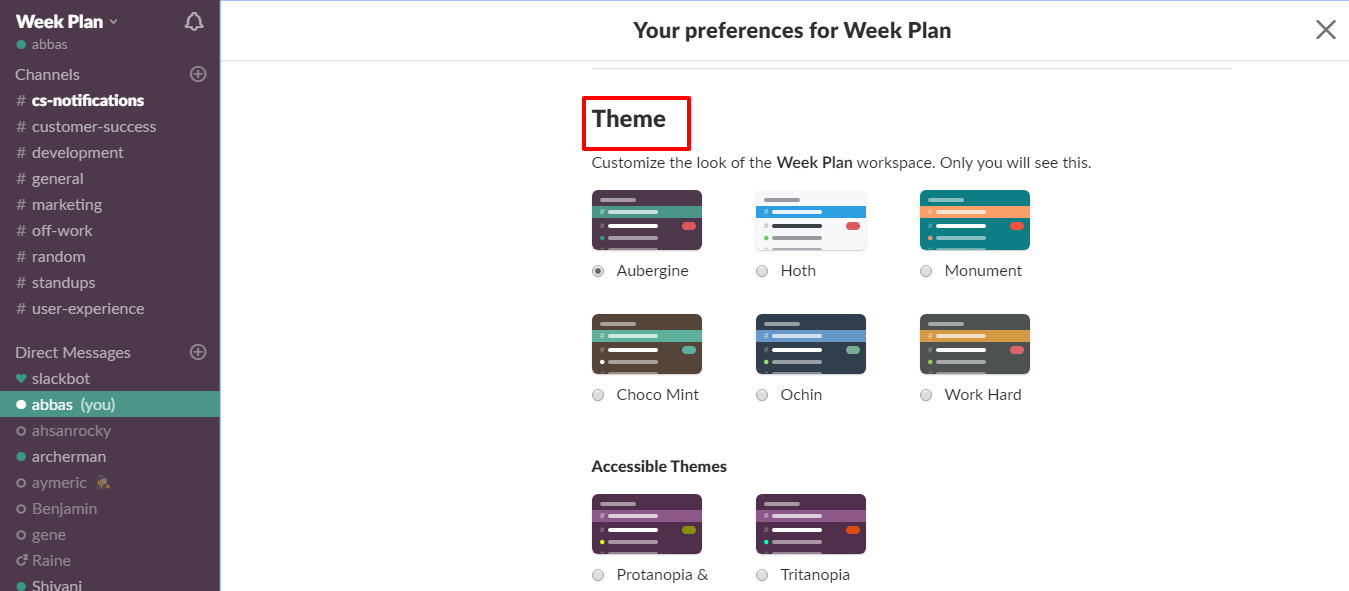Screen dimensions: 1349x591
Task: Start new direct message with plus icon
Action: coord(198,352)
